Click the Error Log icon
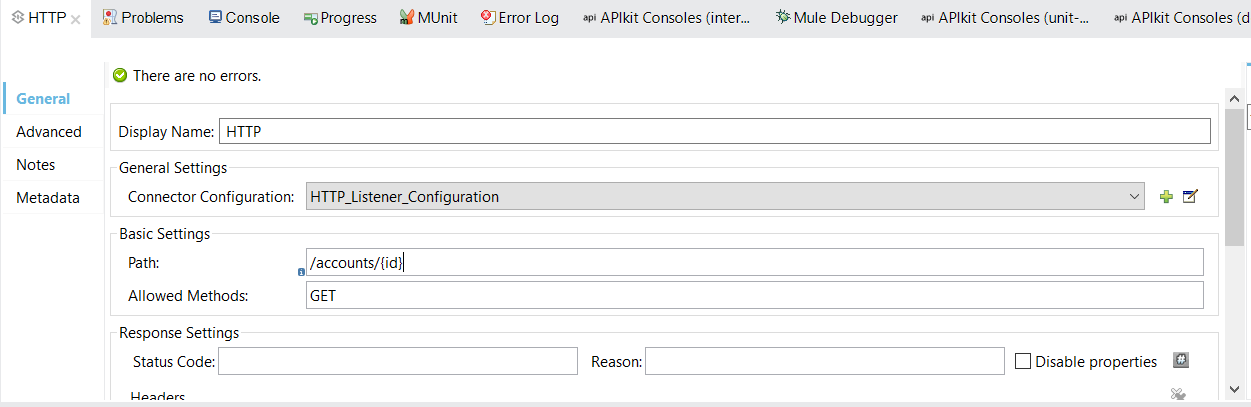This screenshot has width=1251, height=407. coord(487,18)
